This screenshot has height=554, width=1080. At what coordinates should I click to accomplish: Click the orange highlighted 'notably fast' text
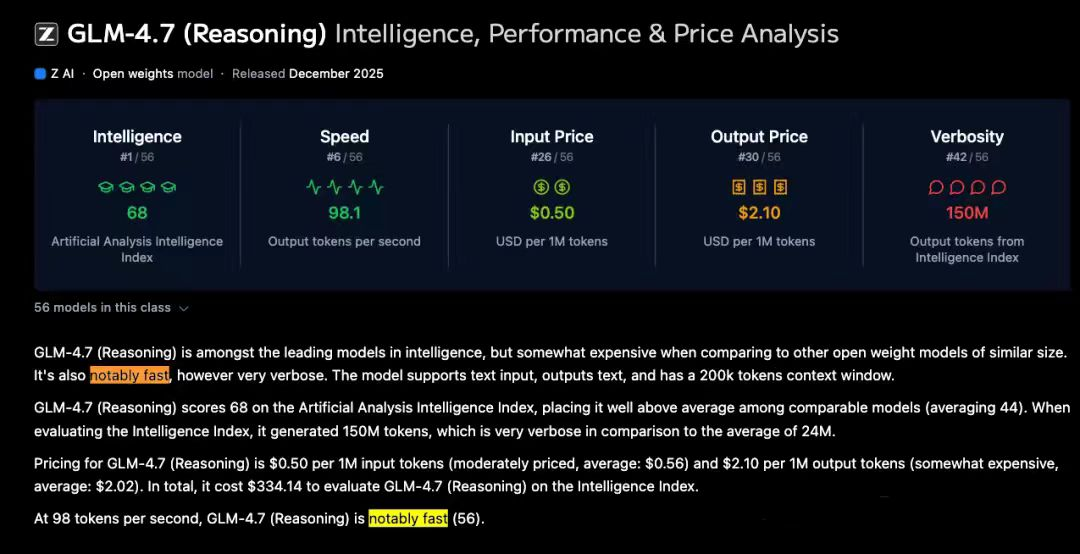coord(130,376)
